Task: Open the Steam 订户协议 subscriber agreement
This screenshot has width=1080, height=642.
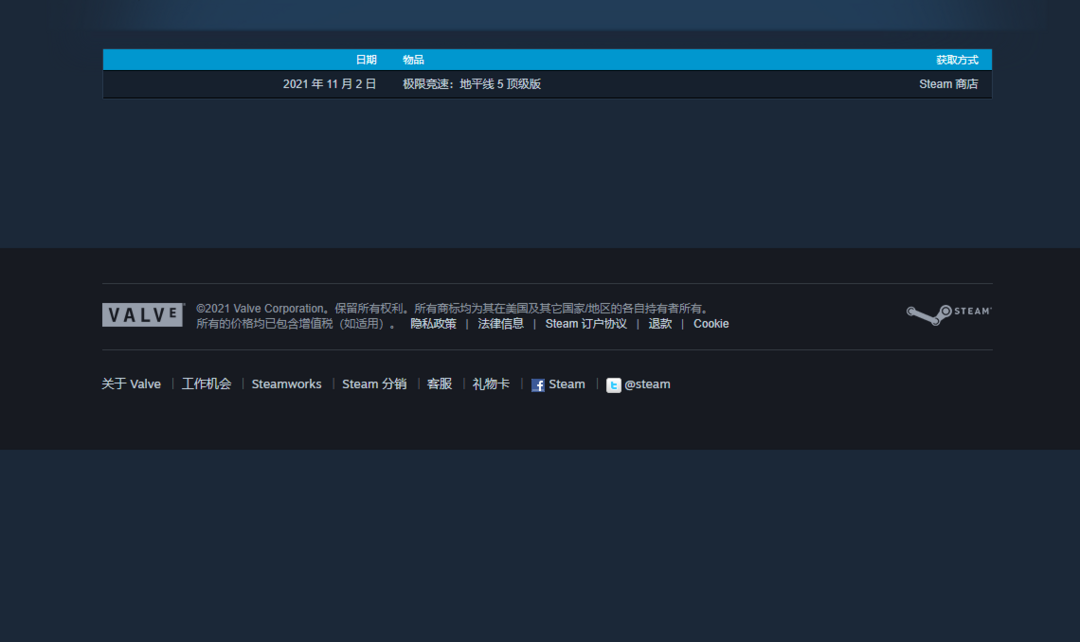Action: tap(586, 324)
